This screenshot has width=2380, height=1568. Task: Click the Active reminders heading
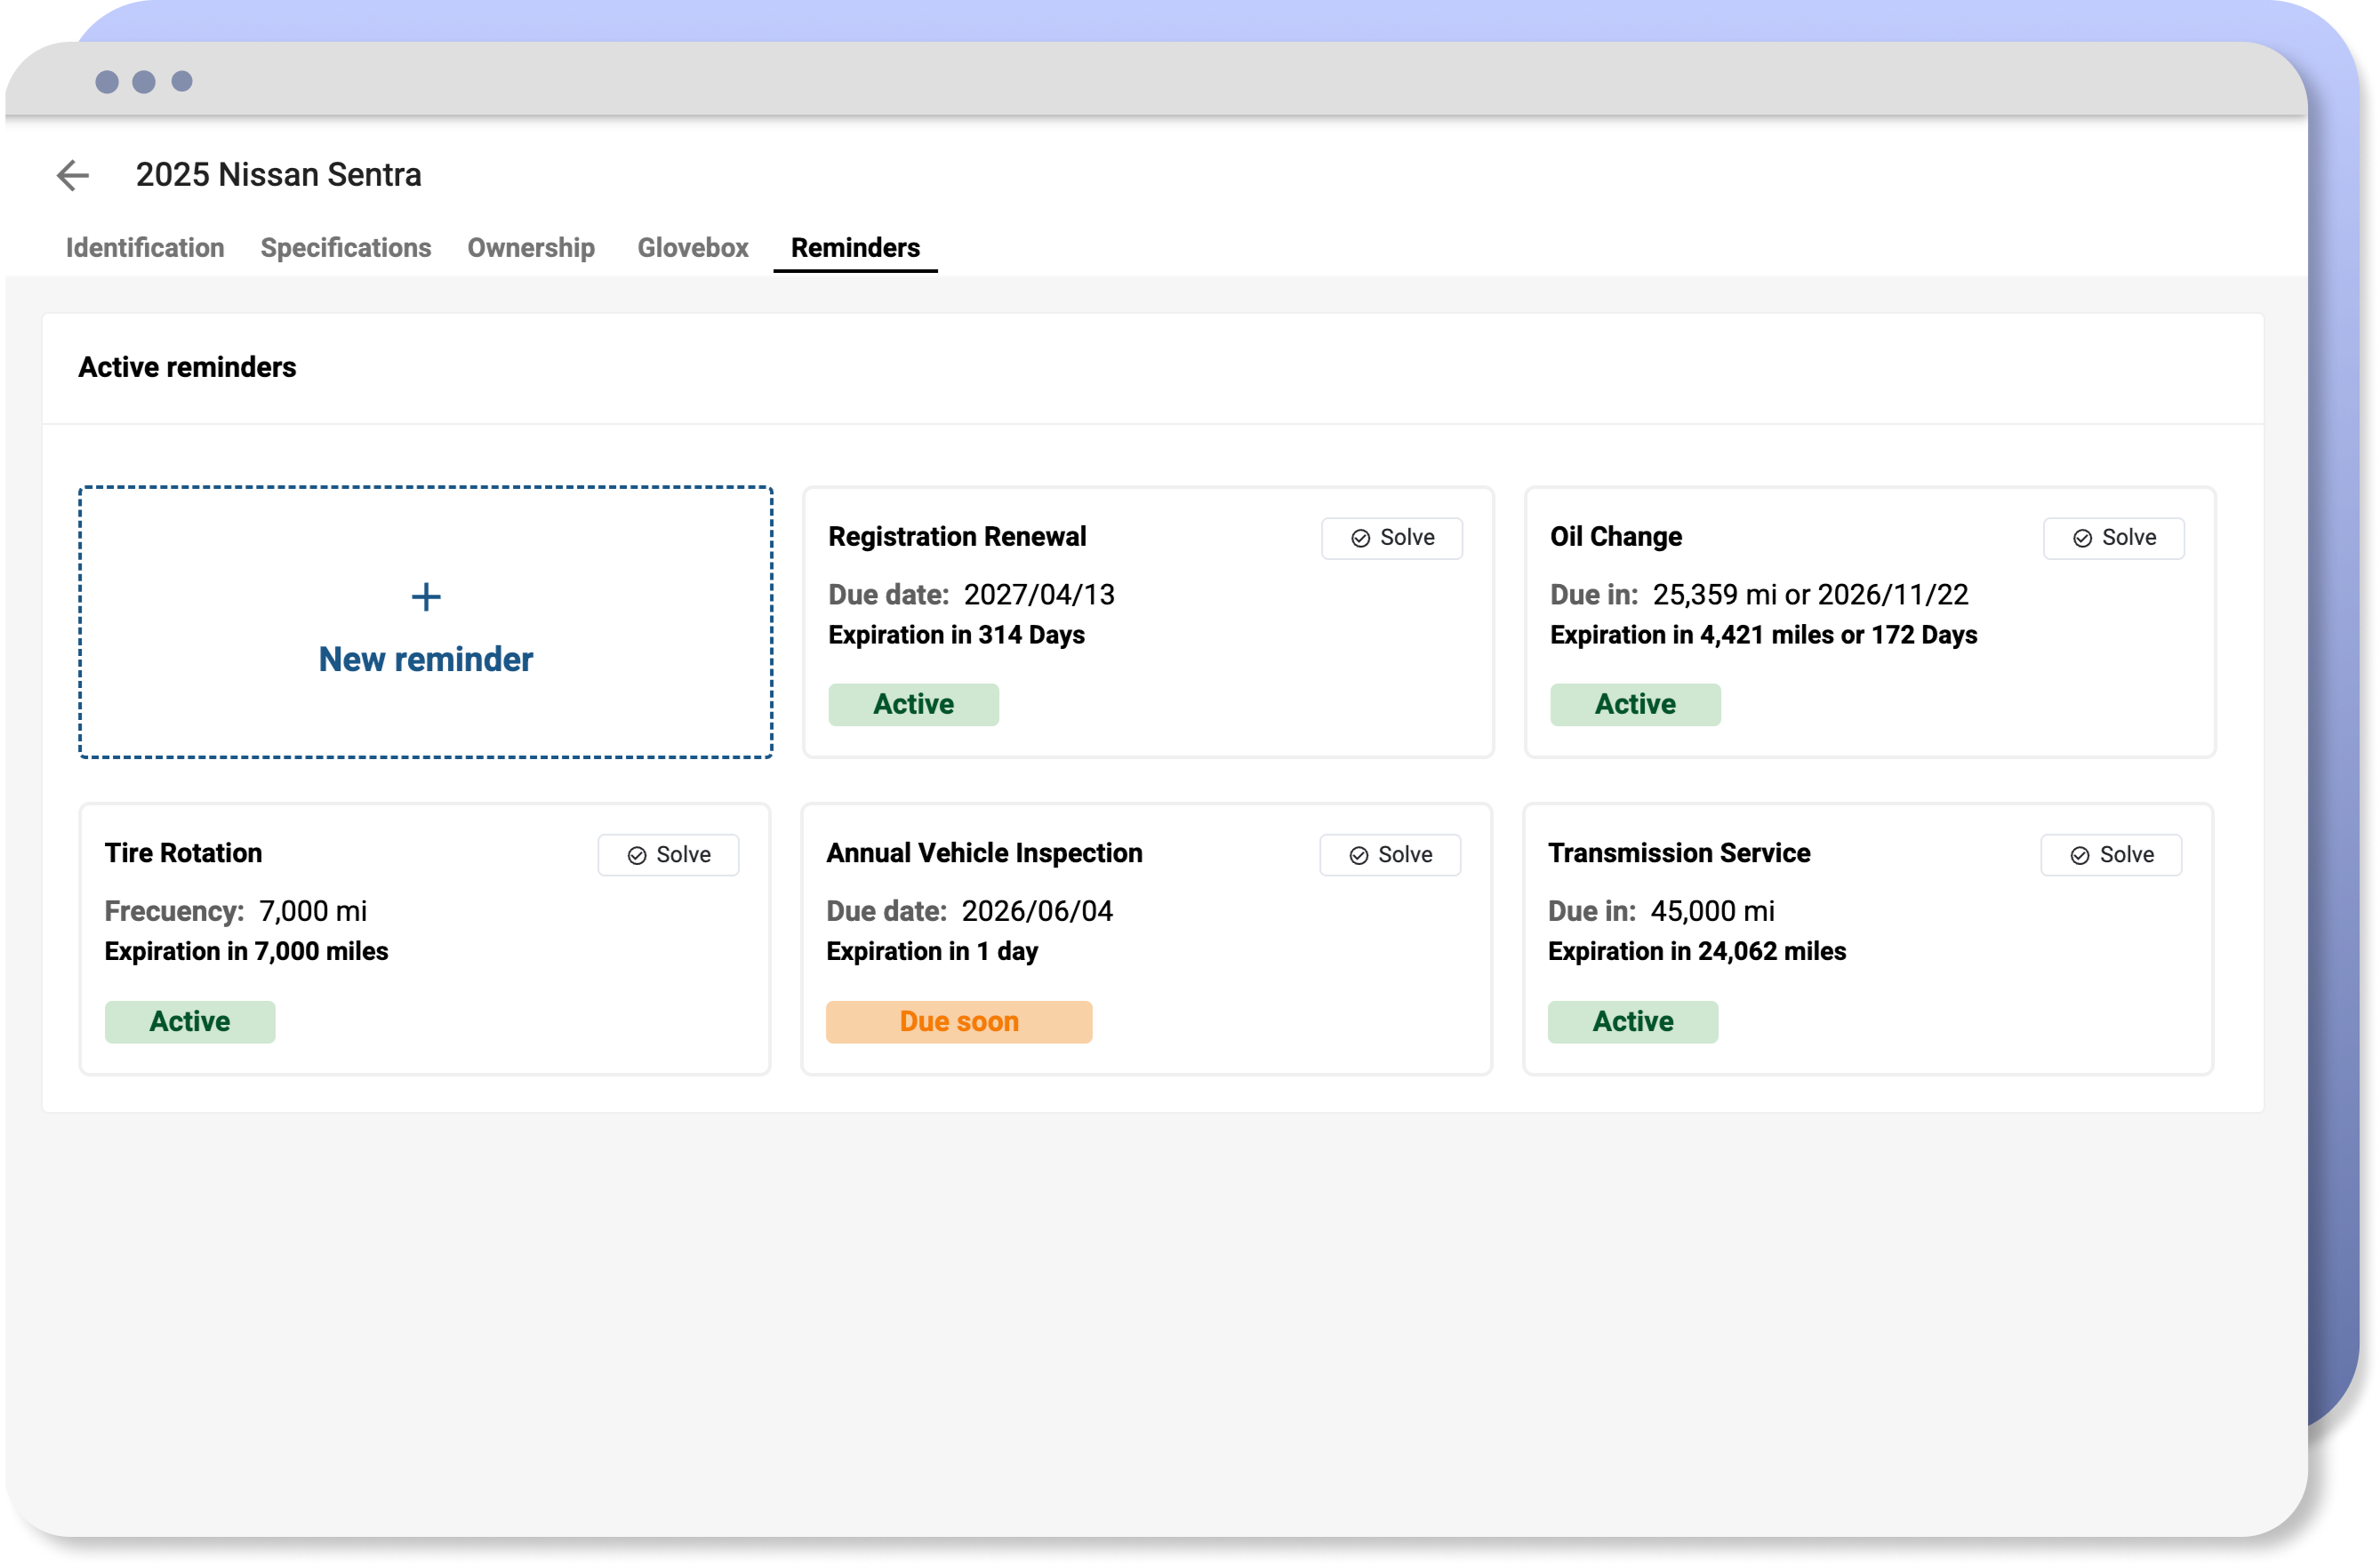(187, 367)
